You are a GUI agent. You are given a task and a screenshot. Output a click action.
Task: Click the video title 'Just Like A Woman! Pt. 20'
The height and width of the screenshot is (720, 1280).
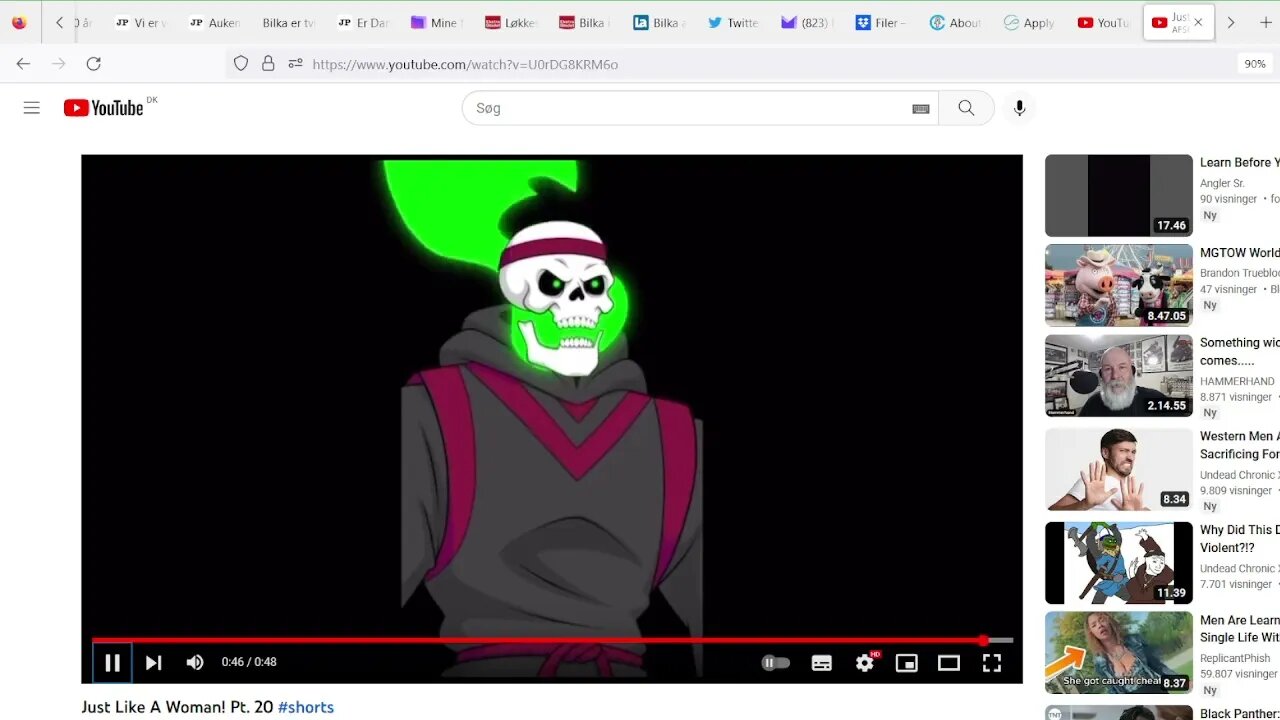point(177,707)
